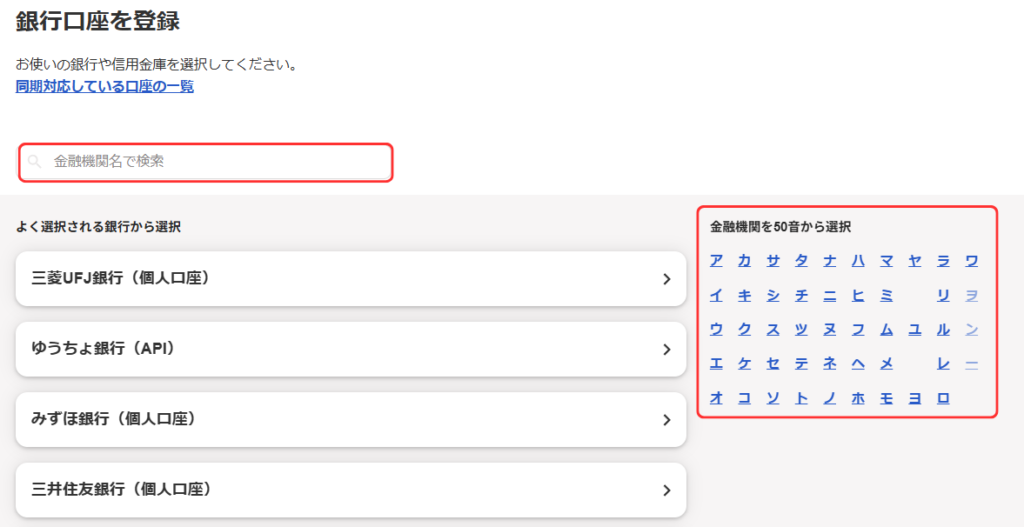
Task: Filter banks by kana オ
Action: [716, 397]
